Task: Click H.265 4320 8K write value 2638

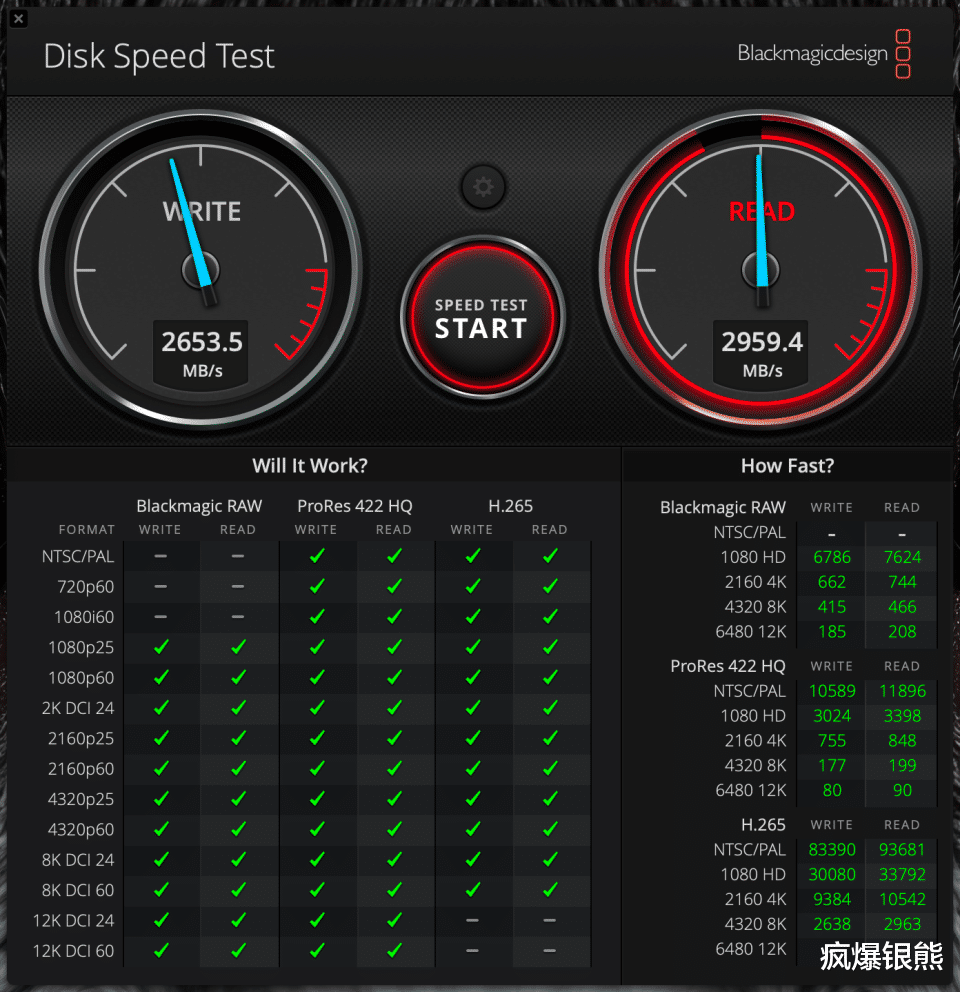Action: tap(832, 924)
